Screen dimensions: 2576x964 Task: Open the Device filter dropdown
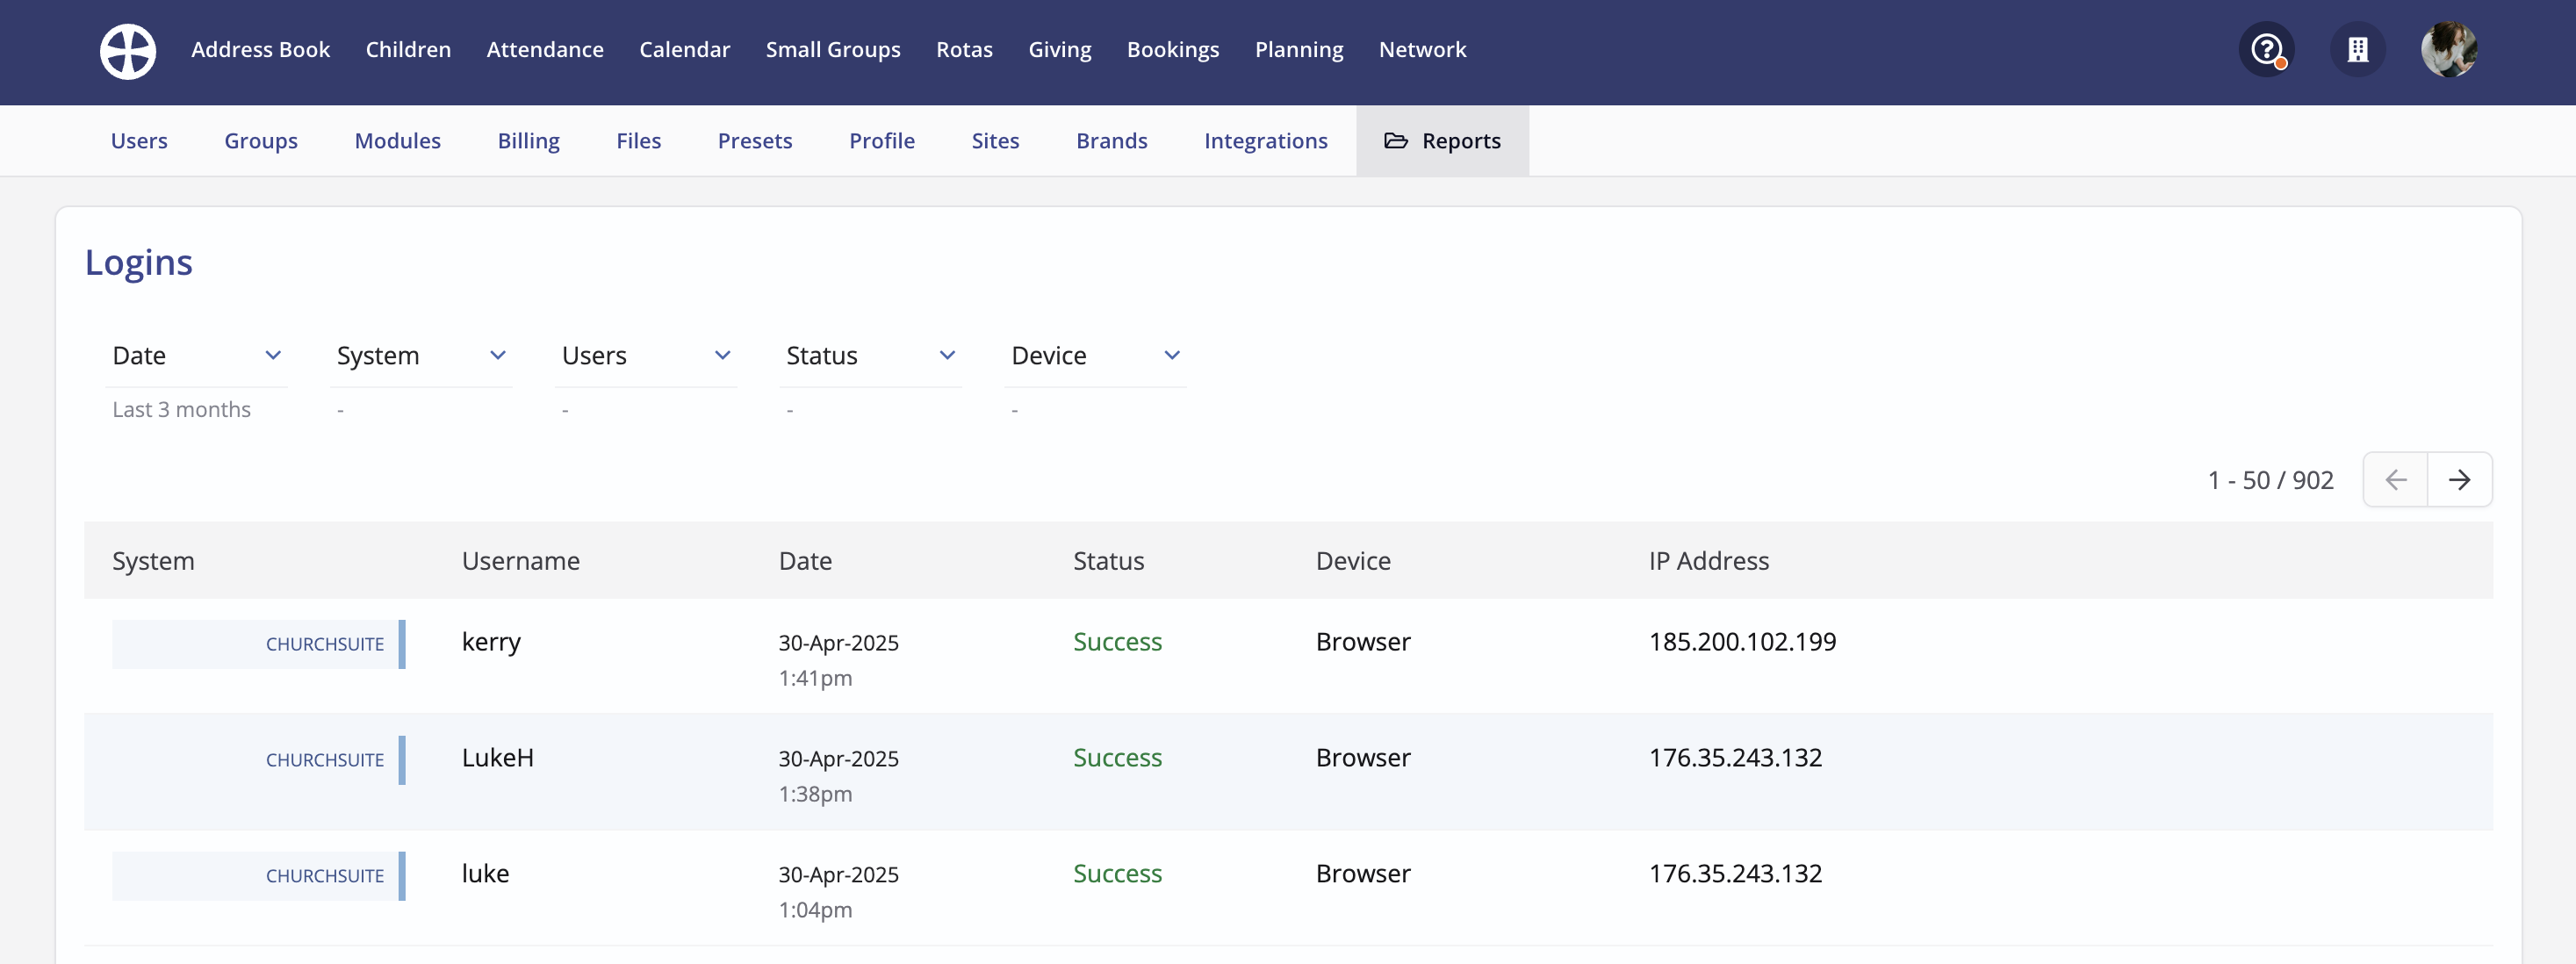pos(1095,356)
